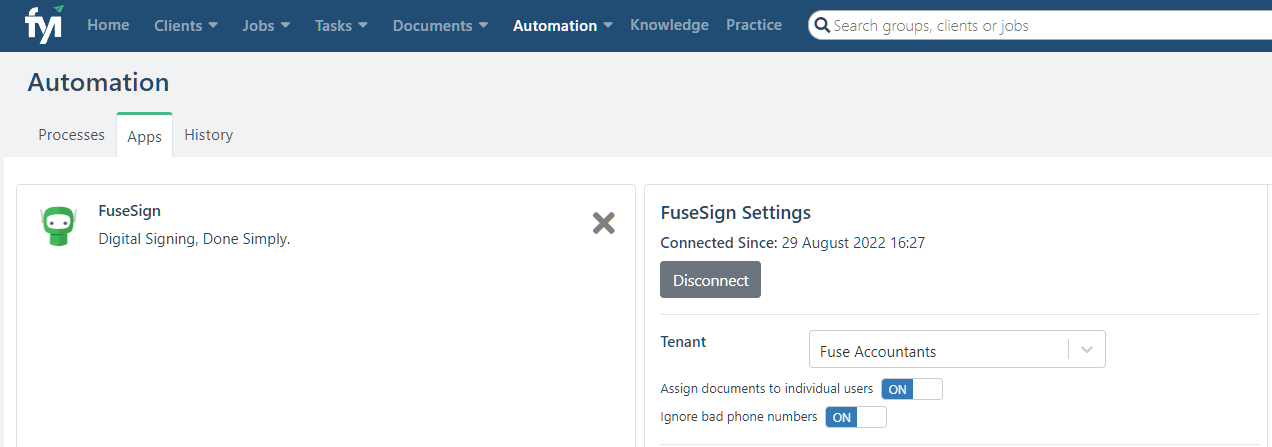Open the Knowledge section
1272x447 pixels.
click(x=669, y=25)
